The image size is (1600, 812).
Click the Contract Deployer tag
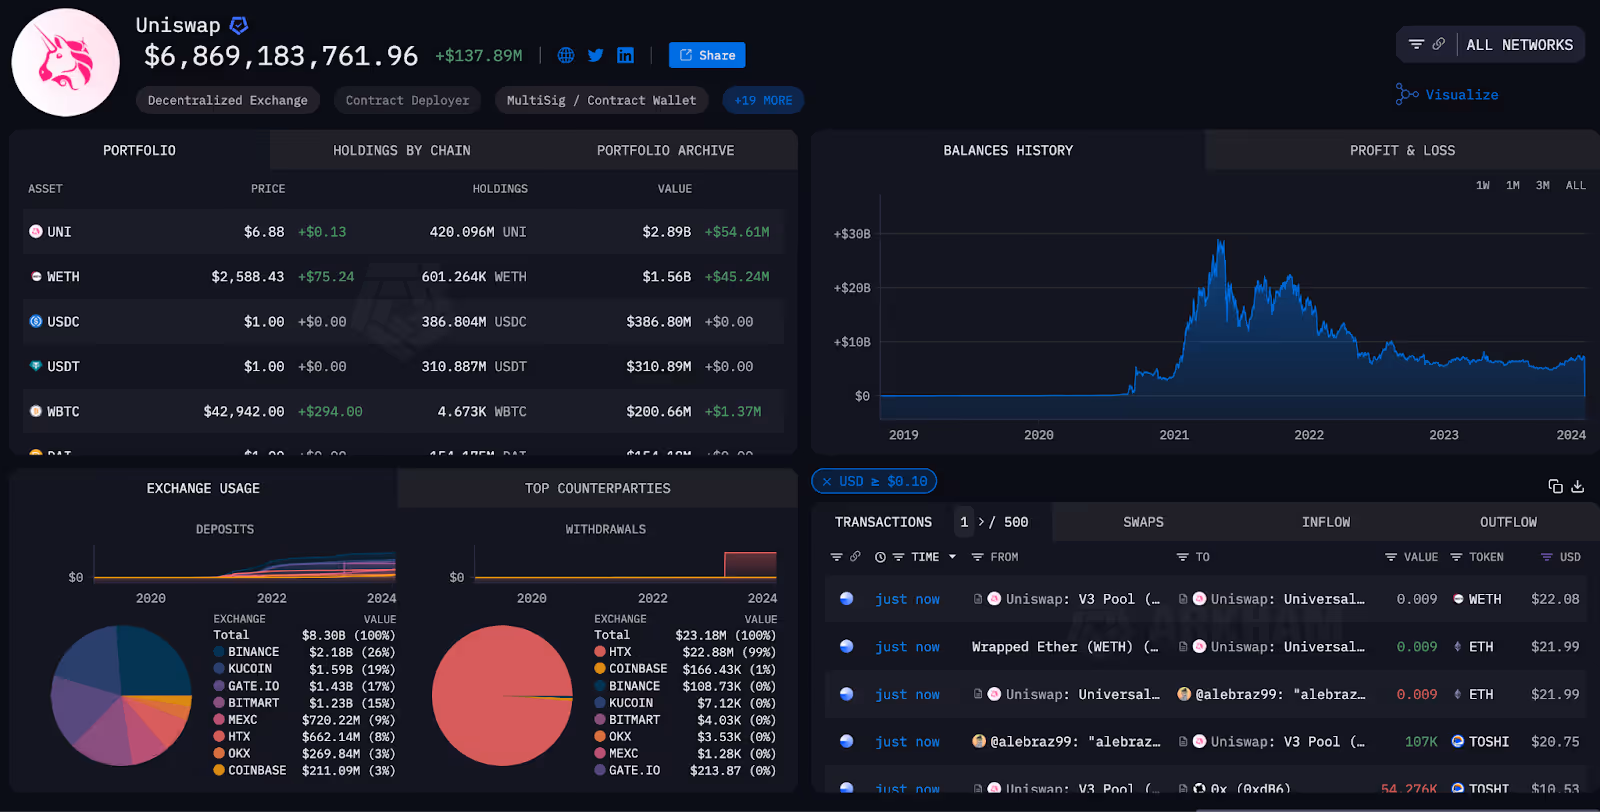pos(407,100)
